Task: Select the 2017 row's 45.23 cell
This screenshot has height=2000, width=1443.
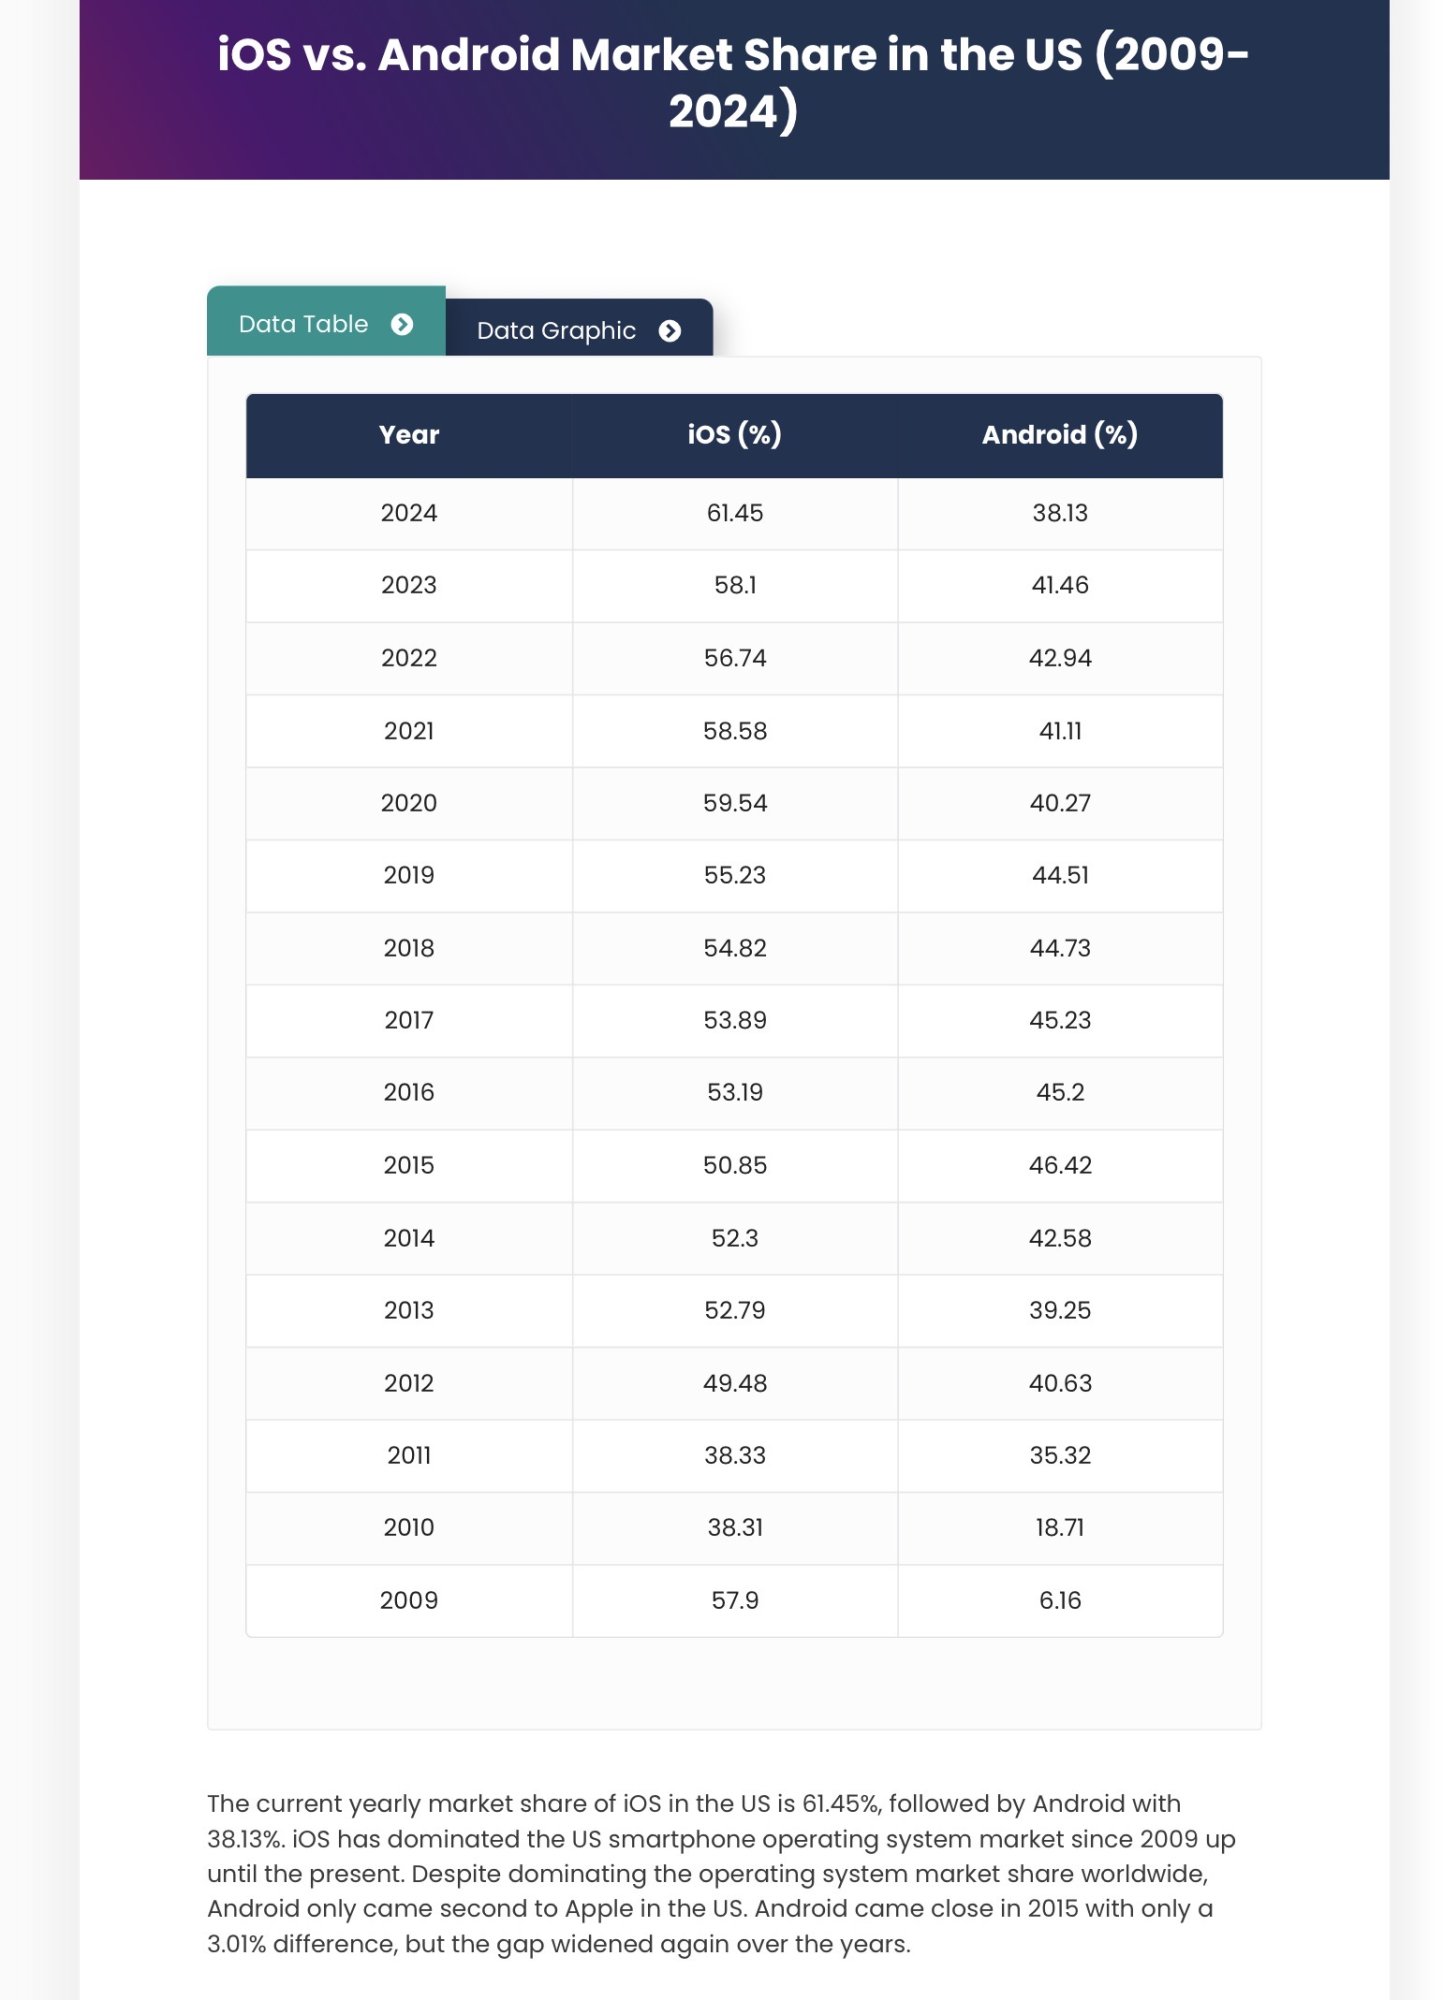Action: tap(1059, 1020)
